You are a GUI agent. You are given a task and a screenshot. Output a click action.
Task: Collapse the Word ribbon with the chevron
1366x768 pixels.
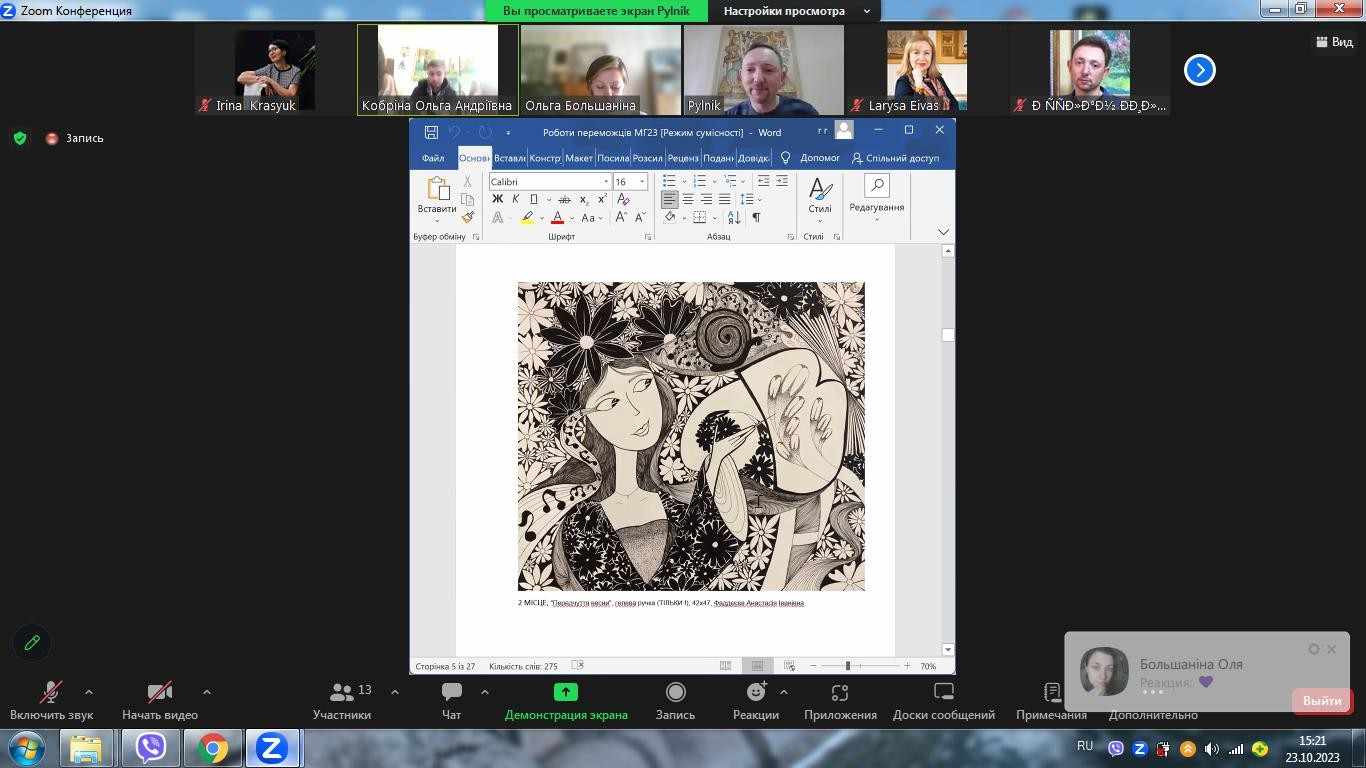click(943, 232)
